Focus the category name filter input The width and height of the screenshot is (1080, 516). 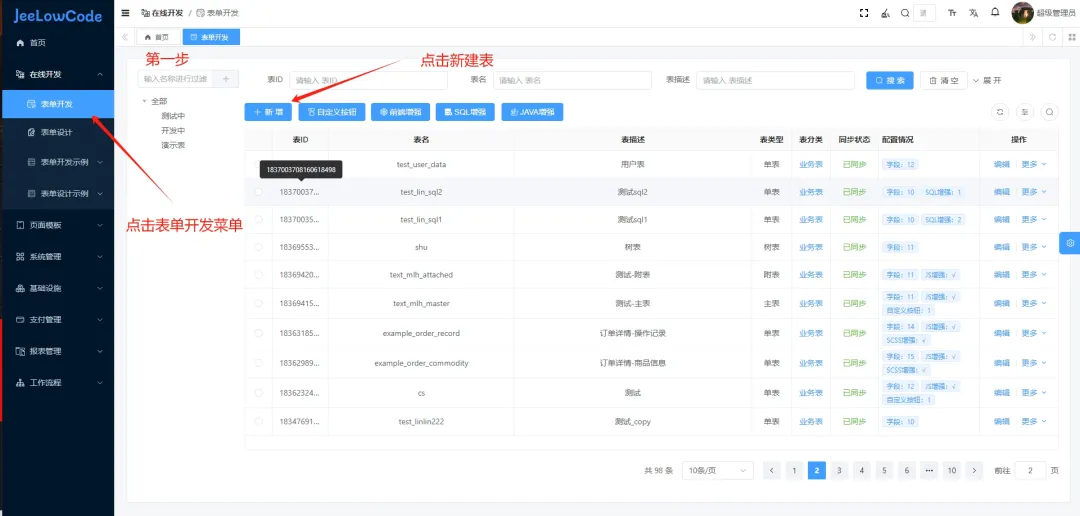click(176, 79)
